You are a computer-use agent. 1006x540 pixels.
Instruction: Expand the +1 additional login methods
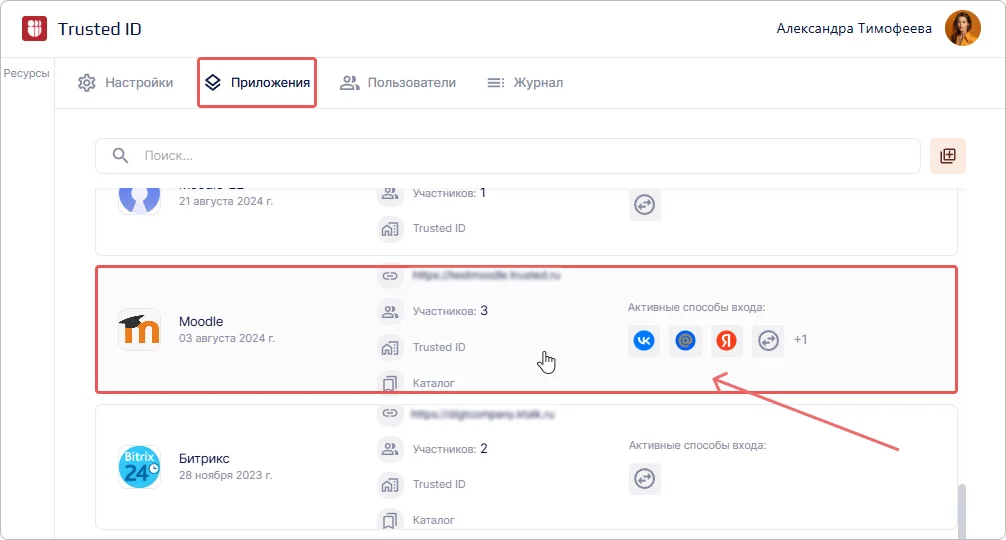point(800,340)
